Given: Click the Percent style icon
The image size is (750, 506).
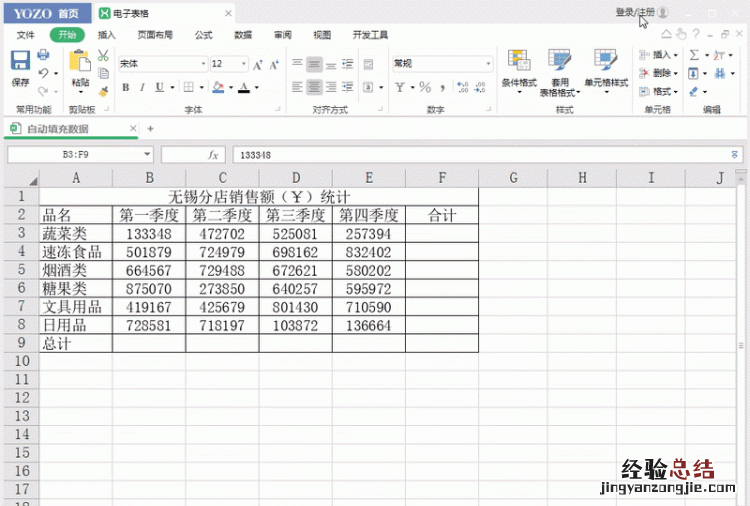Looking at the screenshot, I should pos(425,87).
